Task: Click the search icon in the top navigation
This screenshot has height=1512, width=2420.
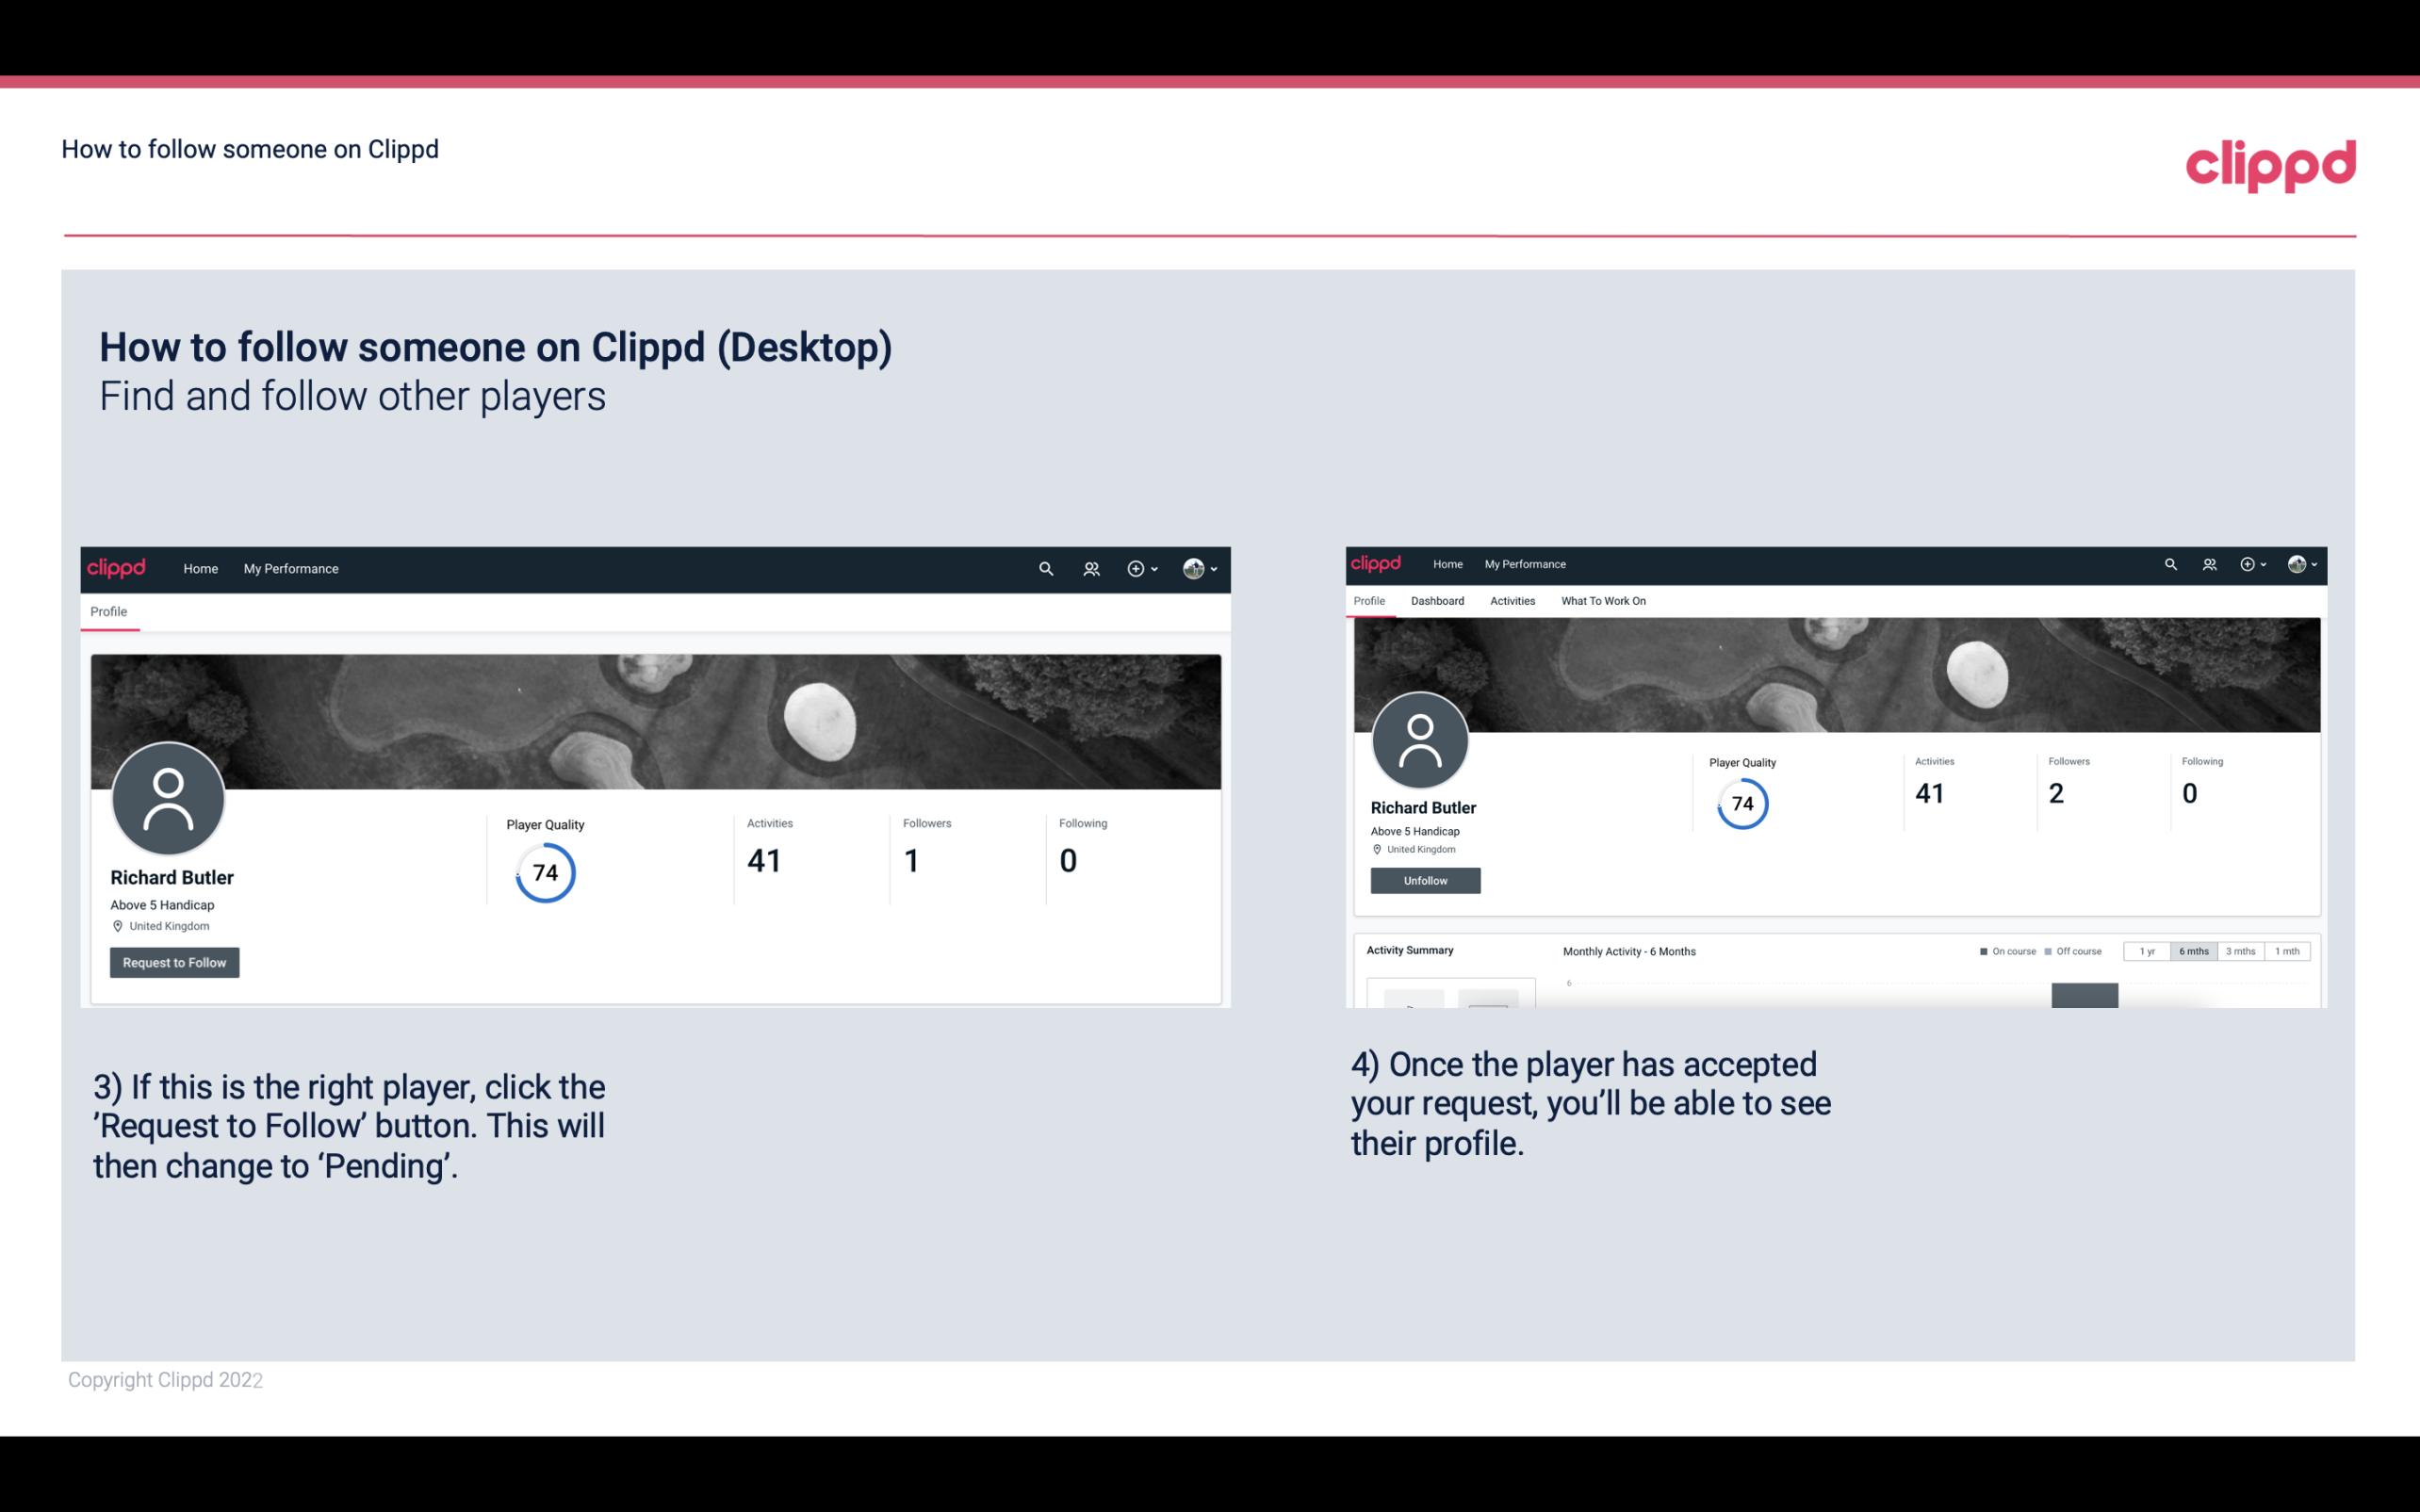Action: (1043, 568)
